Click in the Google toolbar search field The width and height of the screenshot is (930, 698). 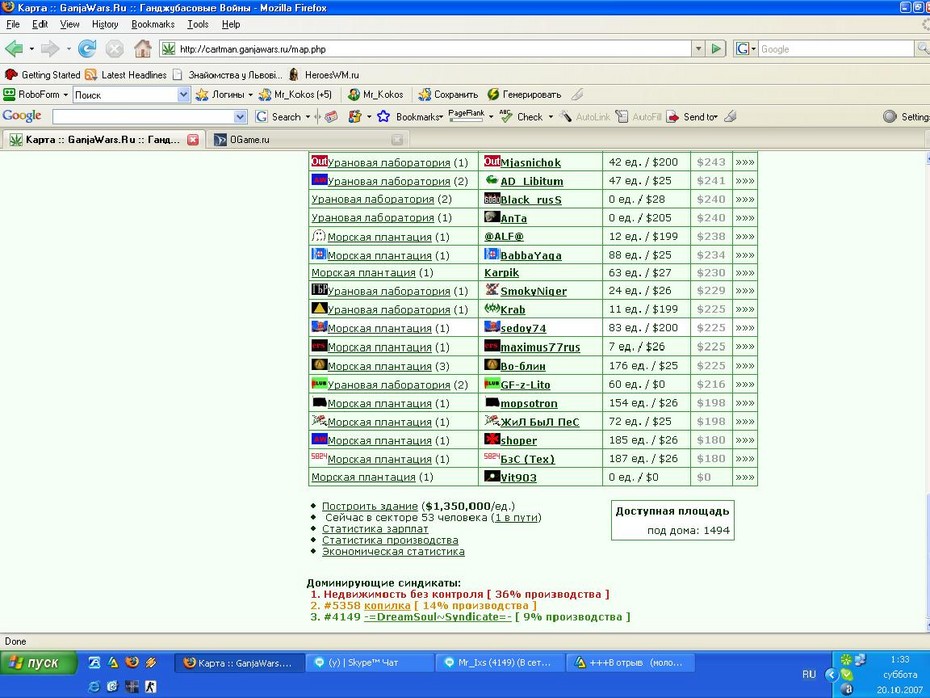coord(143,117)
